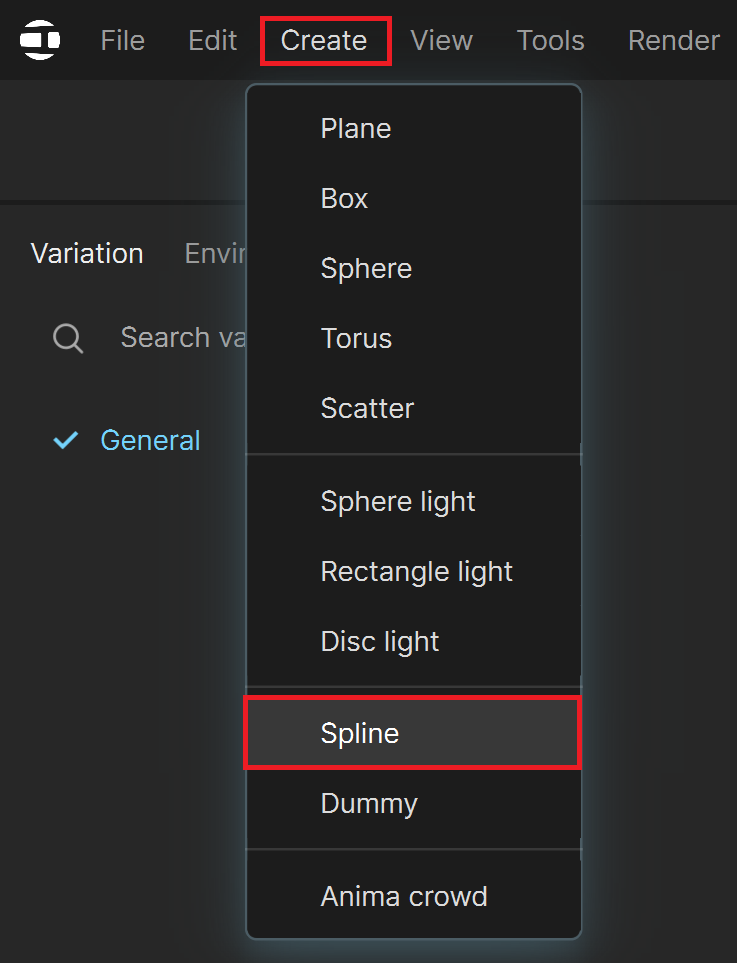Select Sphere in the dropdown
This screenshot has width=737, height=963.
click(413, 269)
